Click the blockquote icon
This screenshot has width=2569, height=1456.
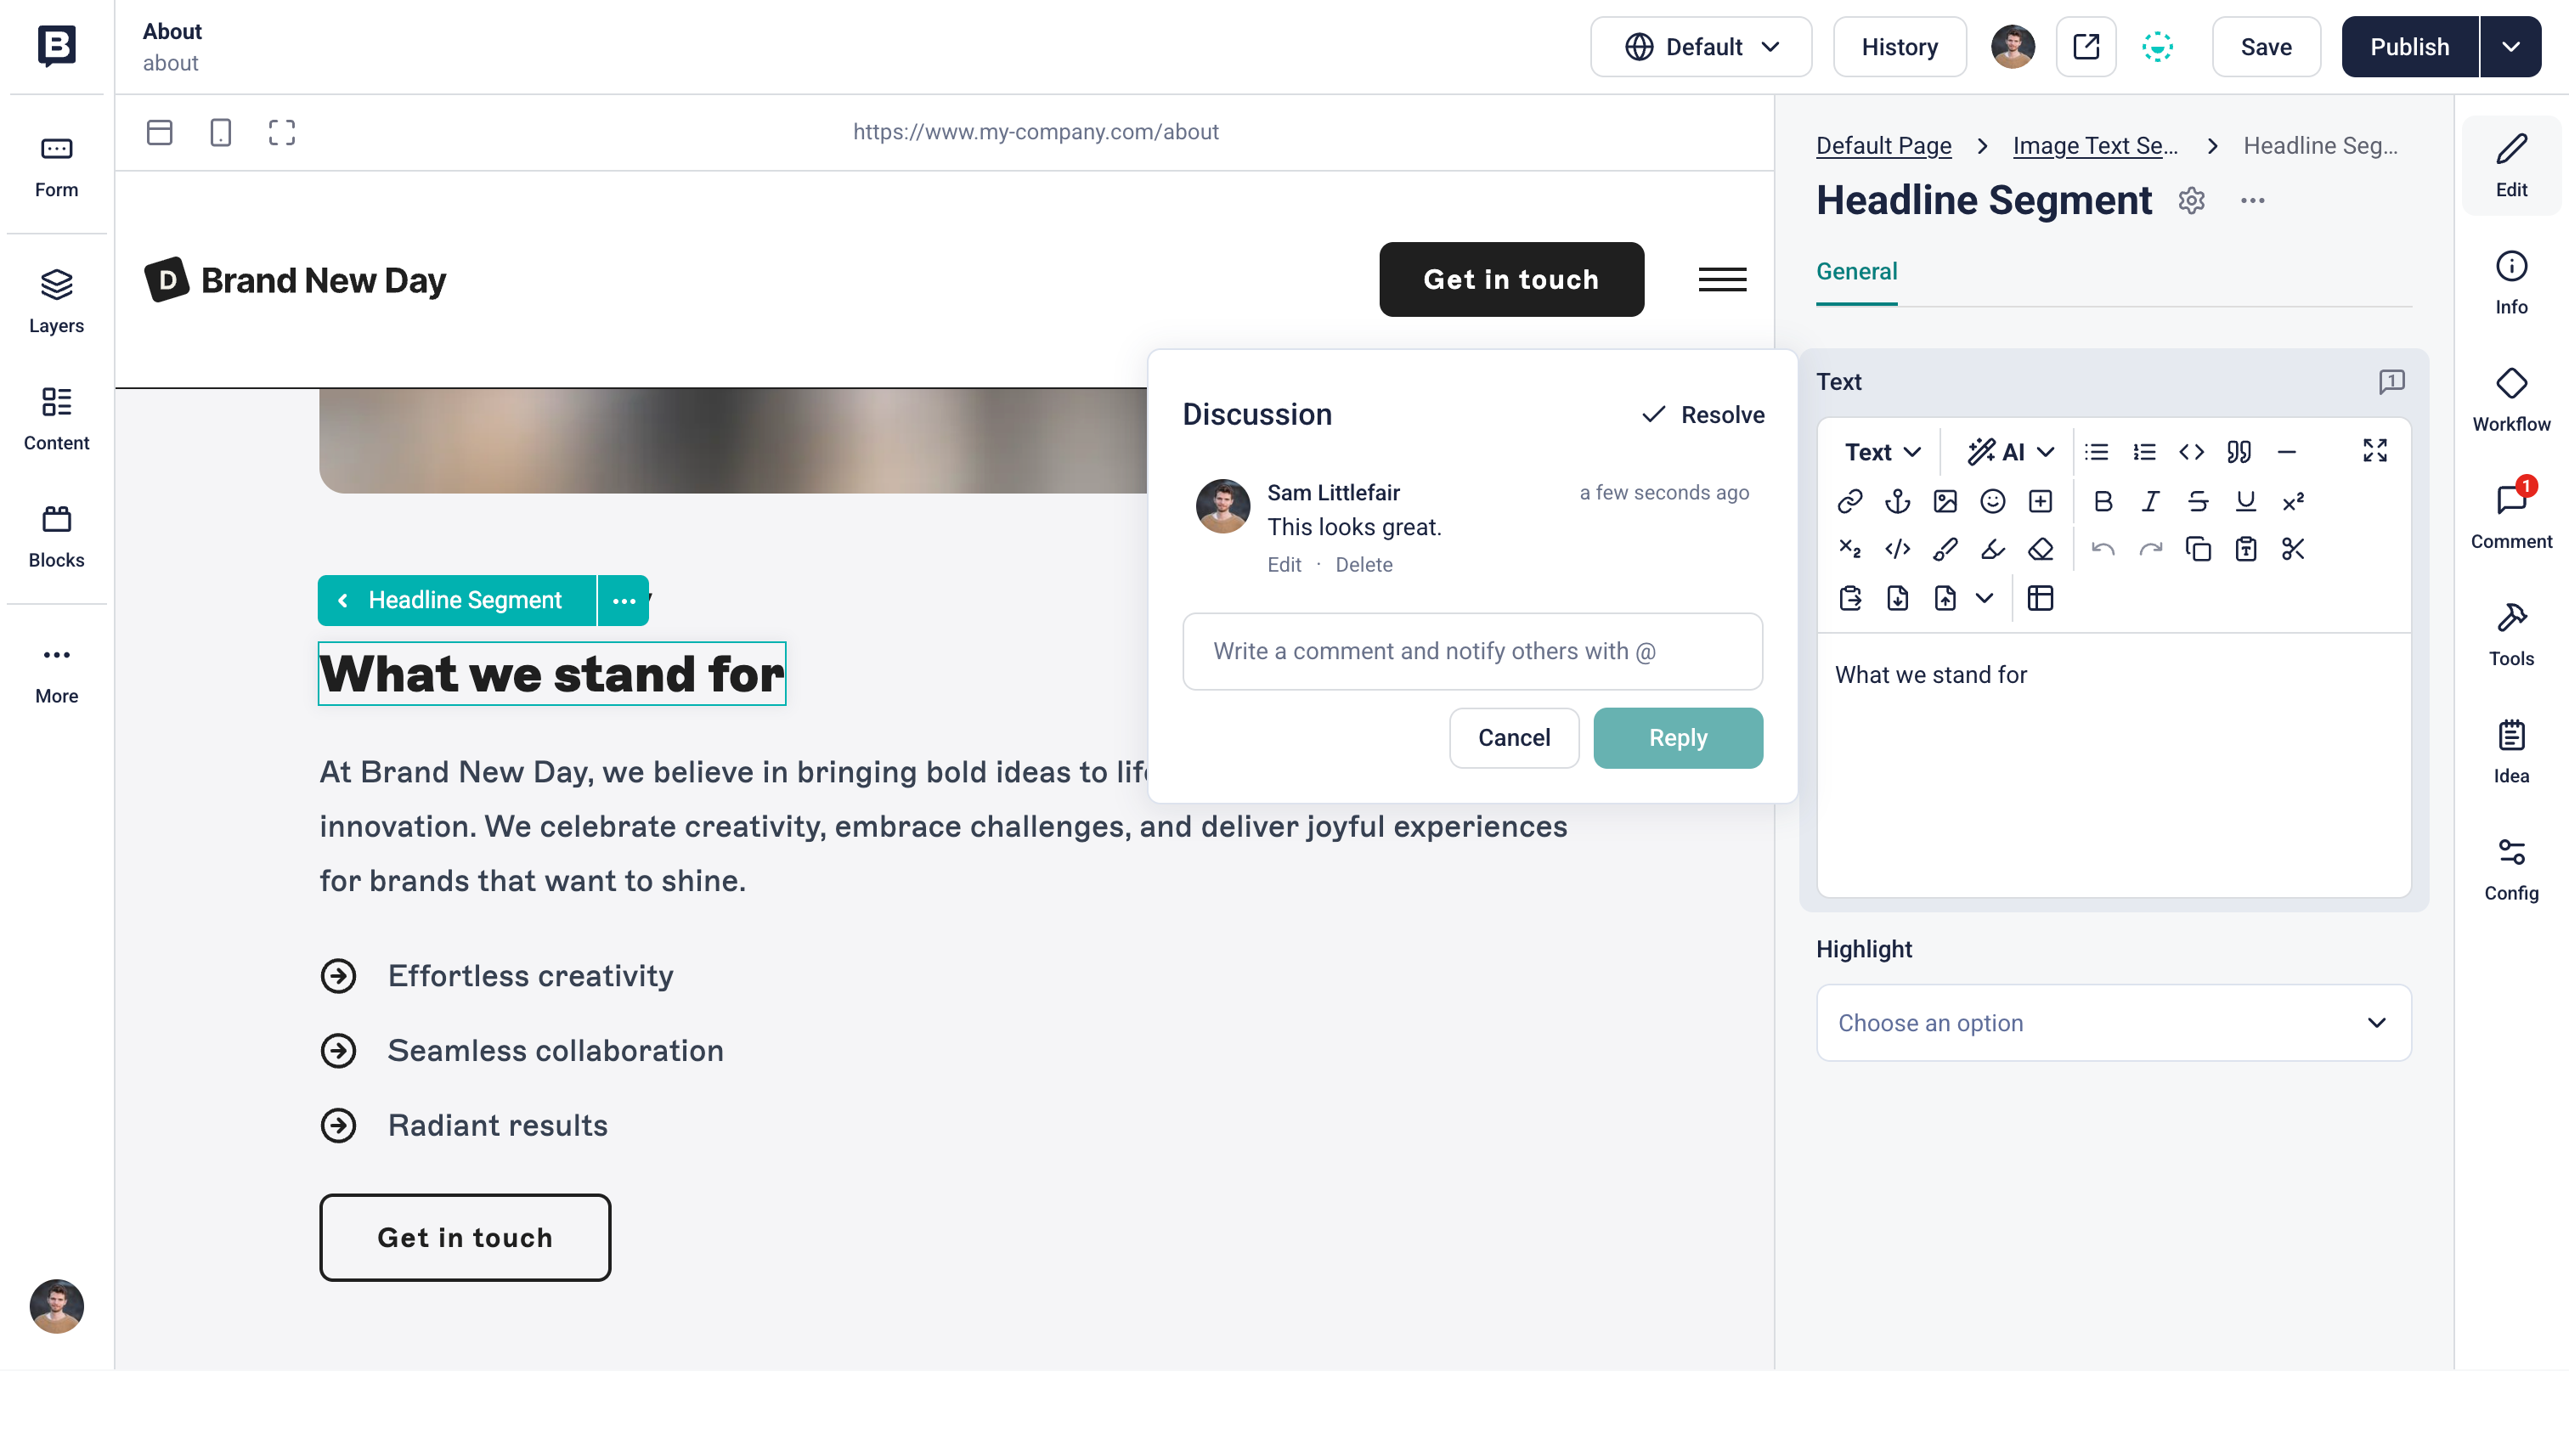[2239, 452]
